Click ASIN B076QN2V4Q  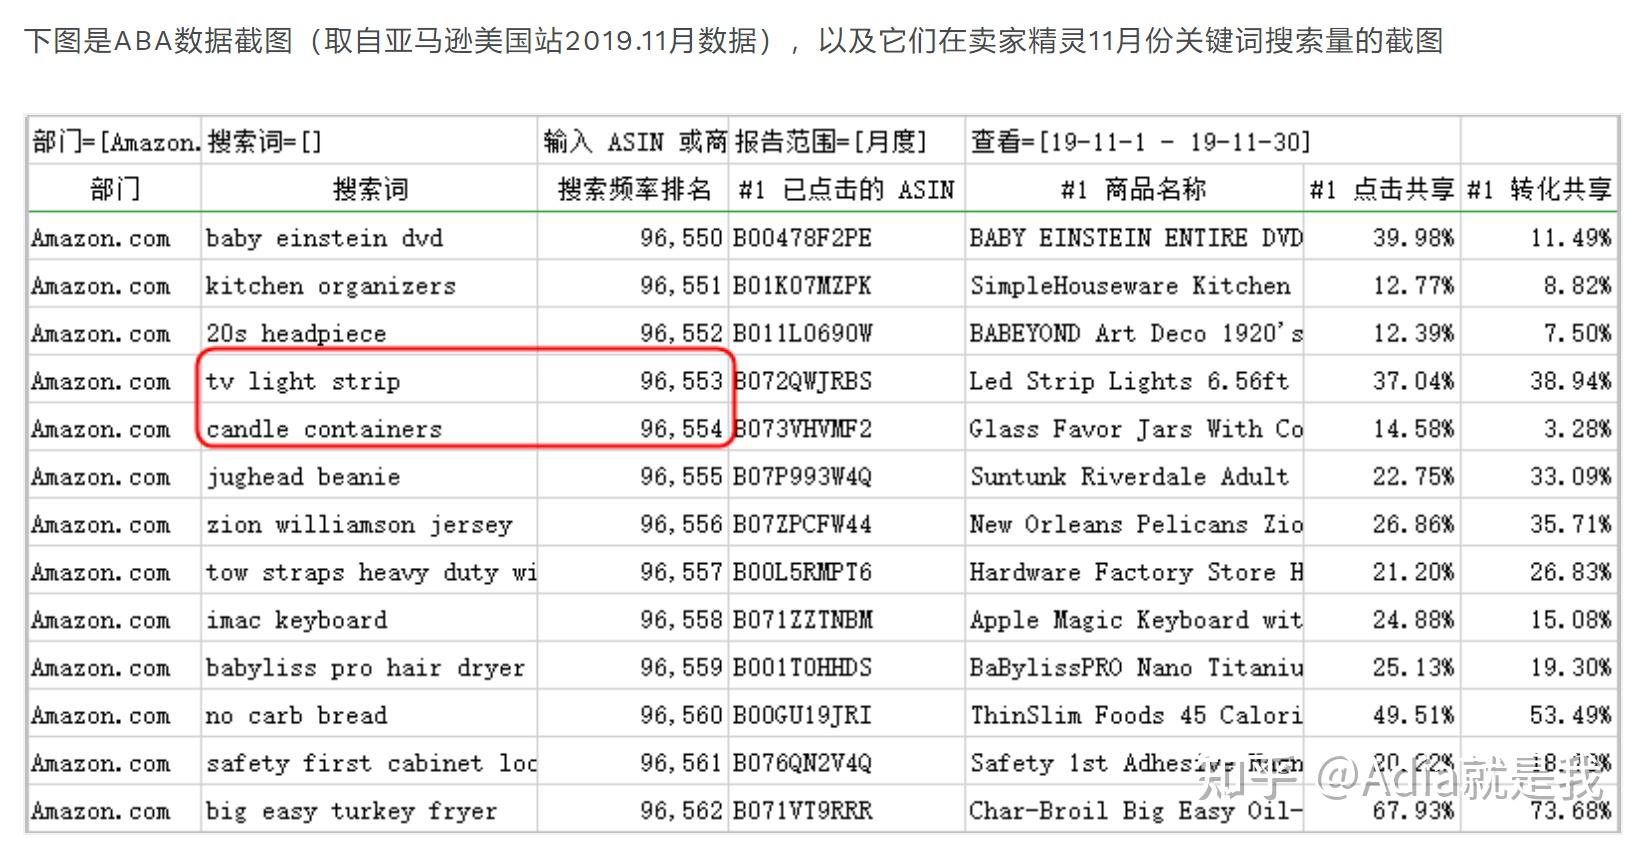click(x=801, y=763)
